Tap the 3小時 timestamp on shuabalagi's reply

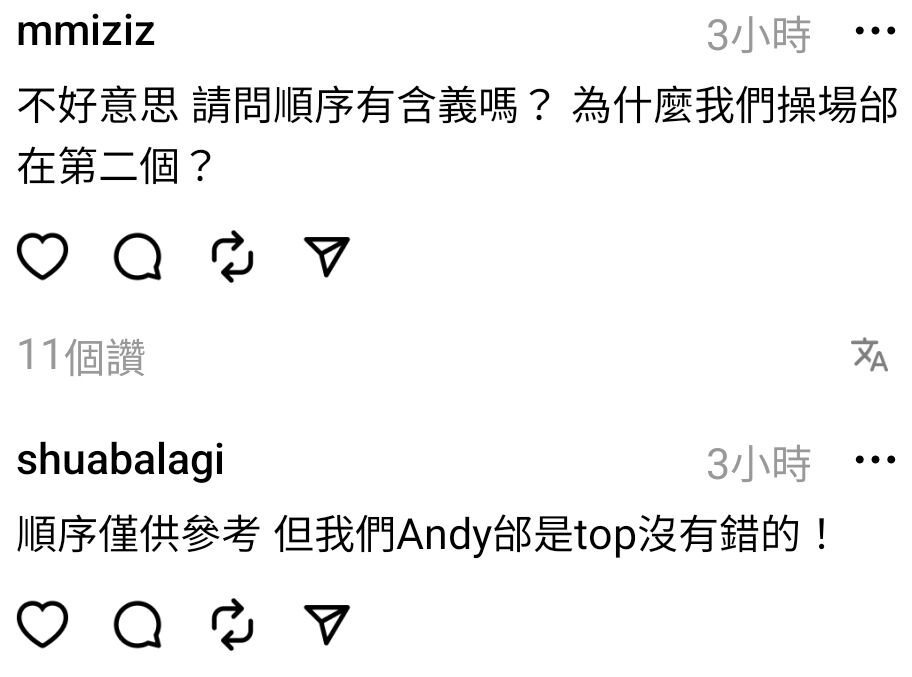(758, 464)
